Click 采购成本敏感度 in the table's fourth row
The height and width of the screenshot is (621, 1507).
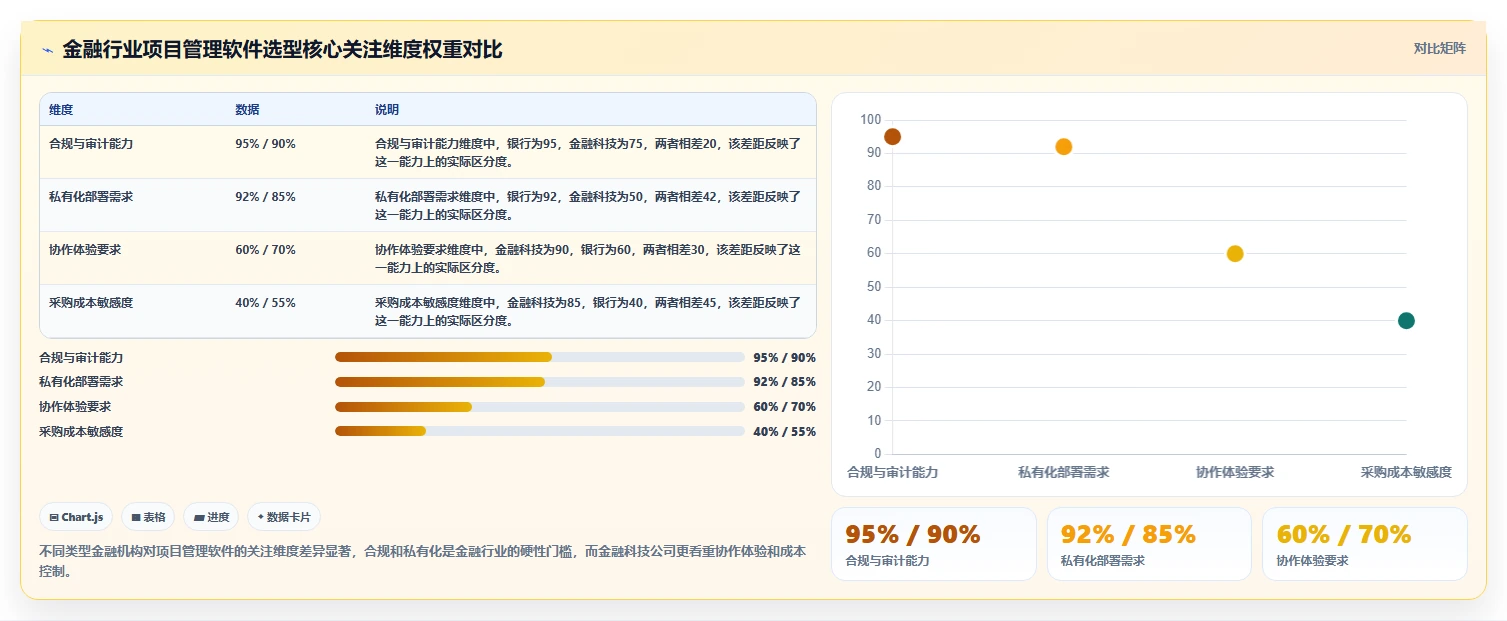click(x=91, y=303)
